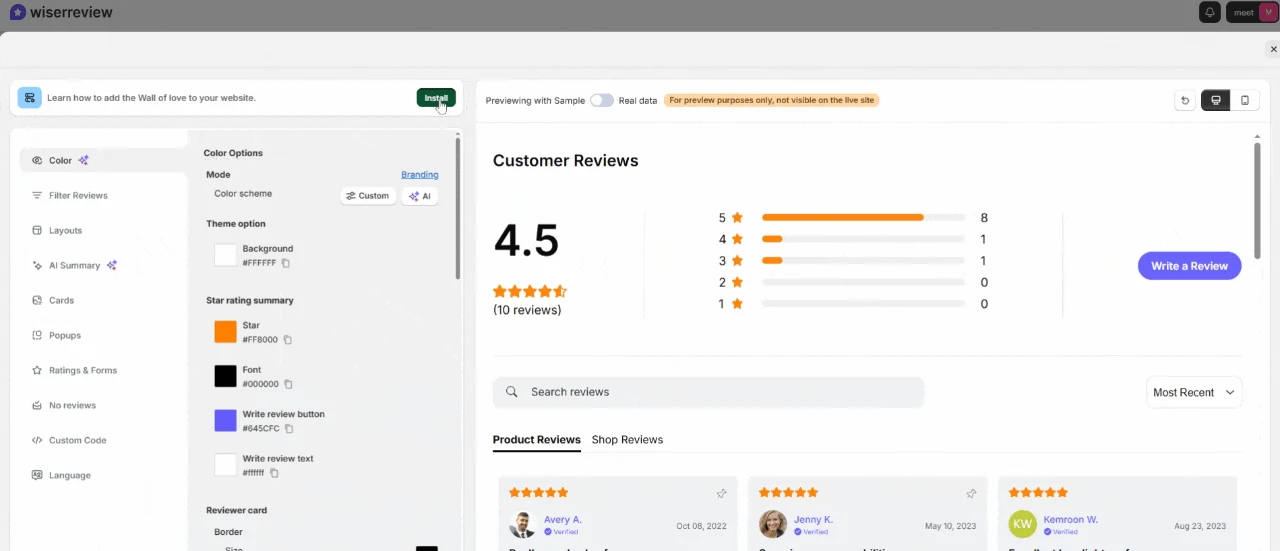Switch to the Product Reviews tab
The width and height of the screenshot is (1280, 551).
[537, 440]
